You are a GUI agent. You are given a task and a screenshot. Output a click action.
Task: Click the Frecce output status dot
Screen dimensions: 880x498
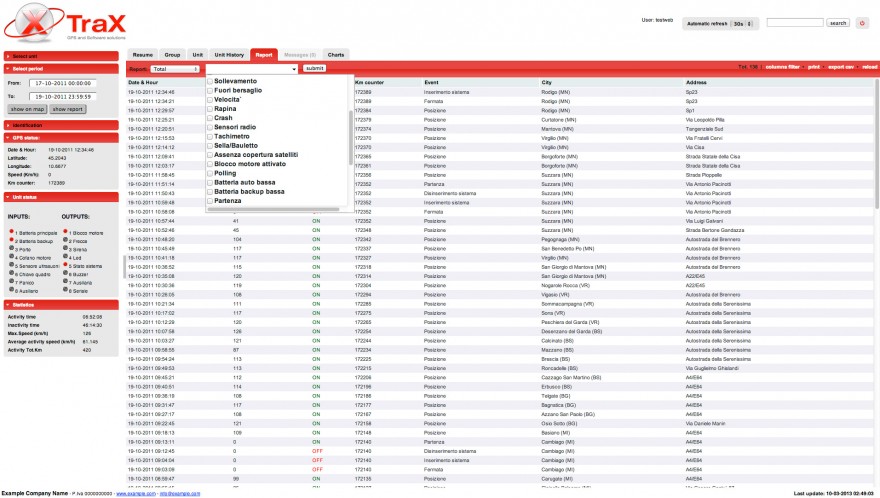point(65,240)
